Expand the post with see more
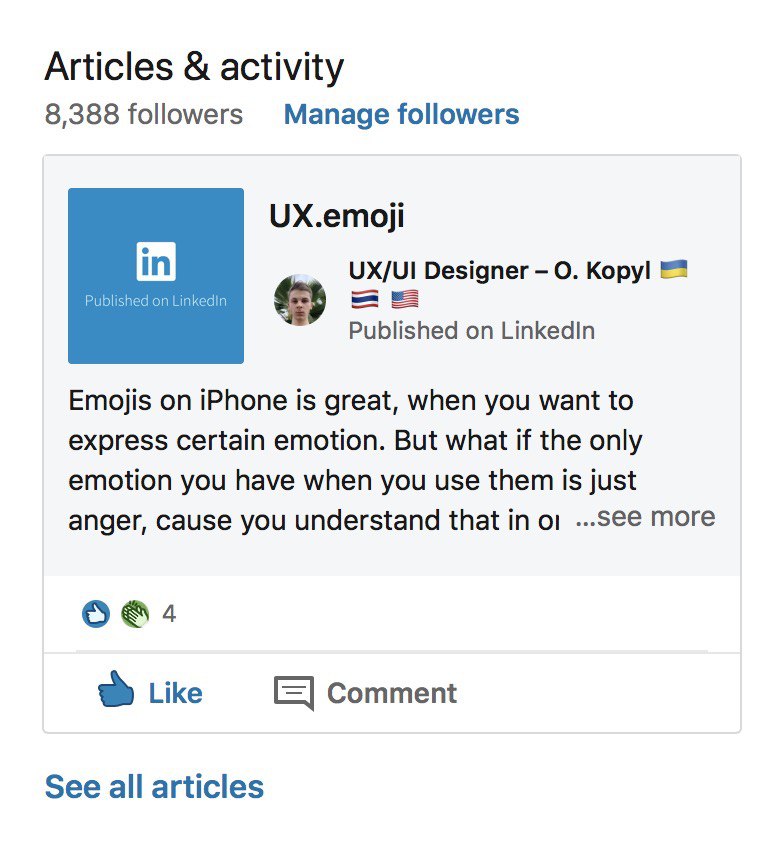 click(645, 517)
